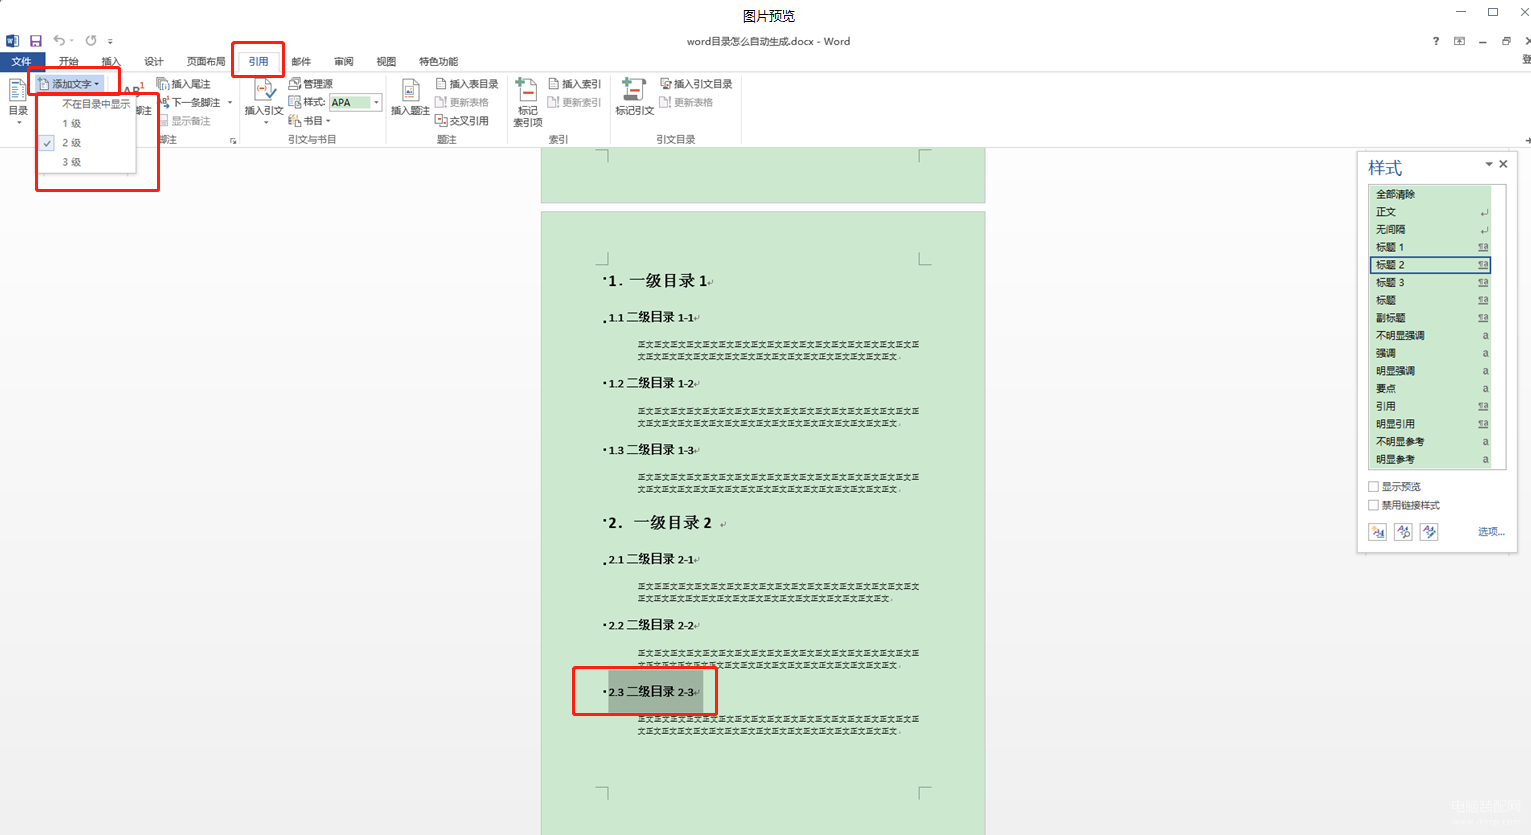
Task: Click heading '1. 一级目录 1' in document
Action: click(x=659, y=281)
